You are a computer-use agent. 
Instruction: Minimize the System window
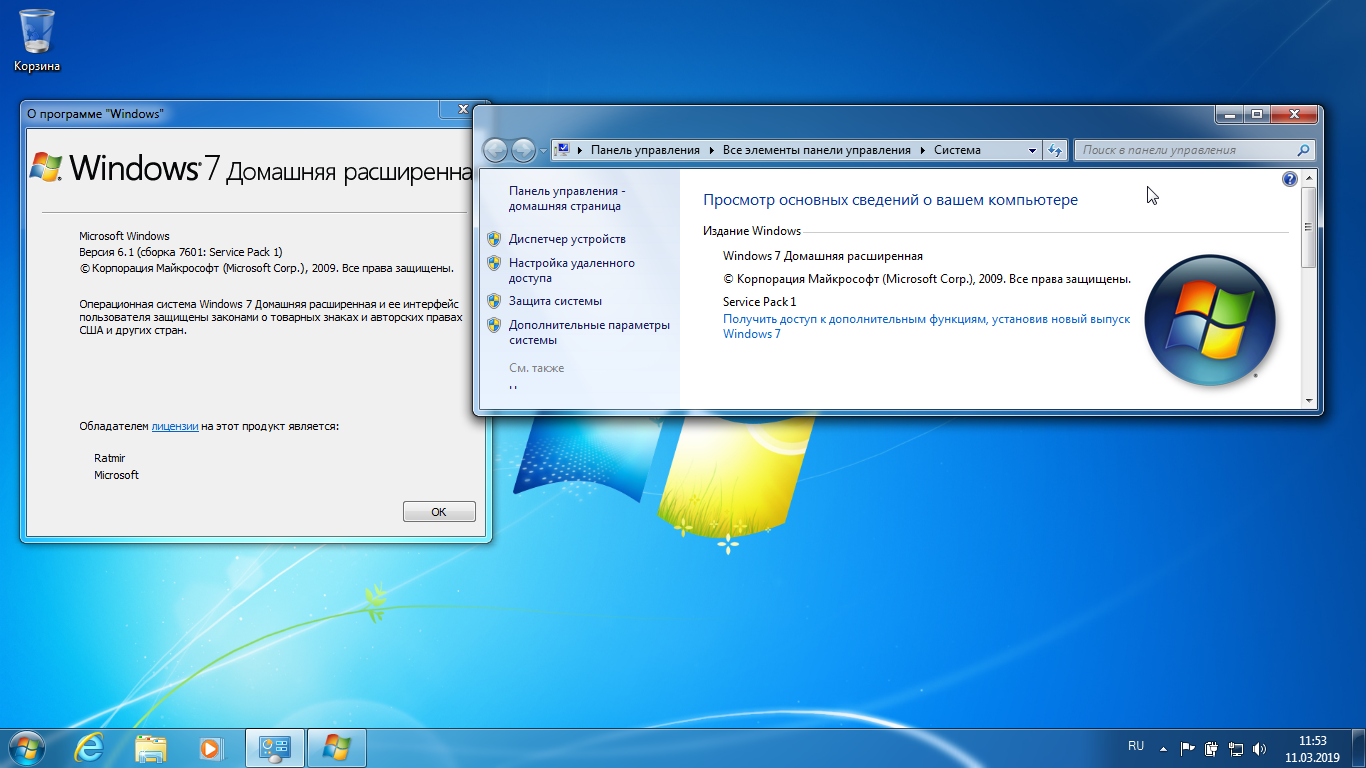click(x=1231, y=114)
